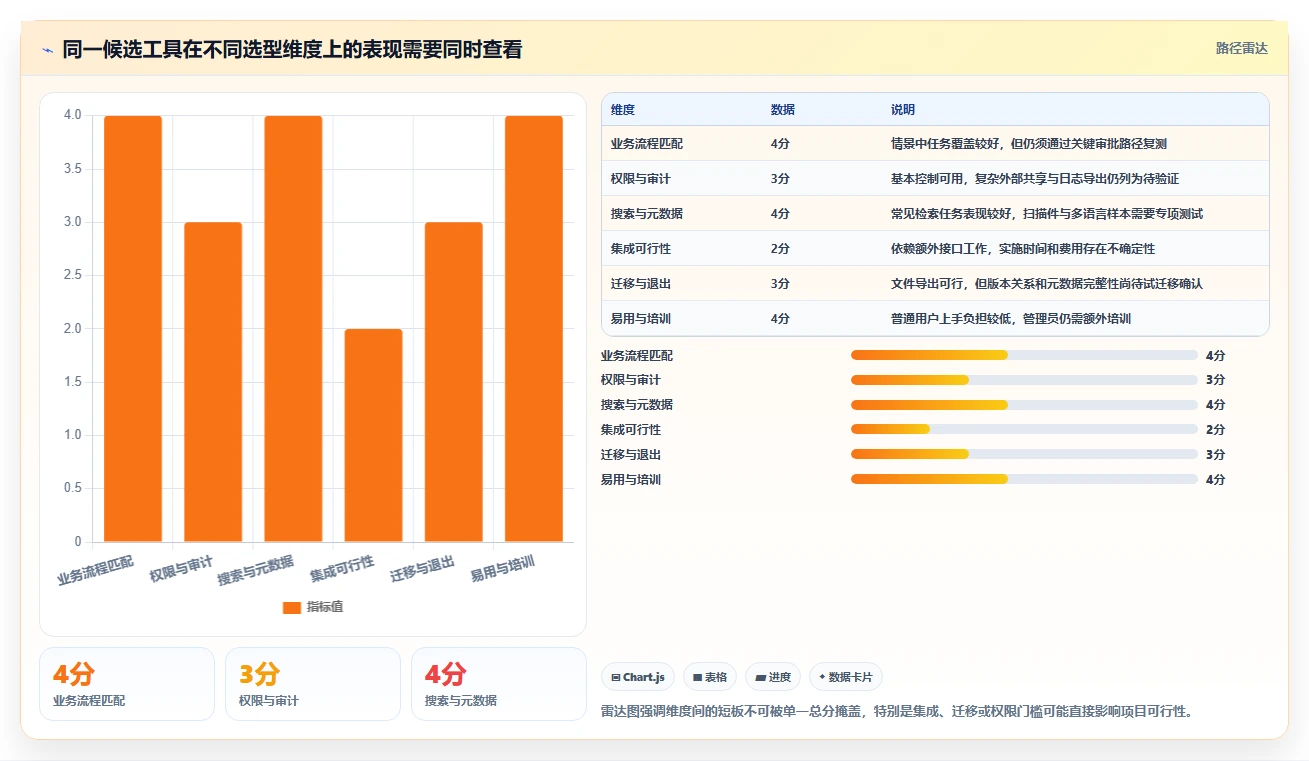Click the 搜索与元数据 label in the progress list
The image size is (1309, 761).
click(637, 405)
